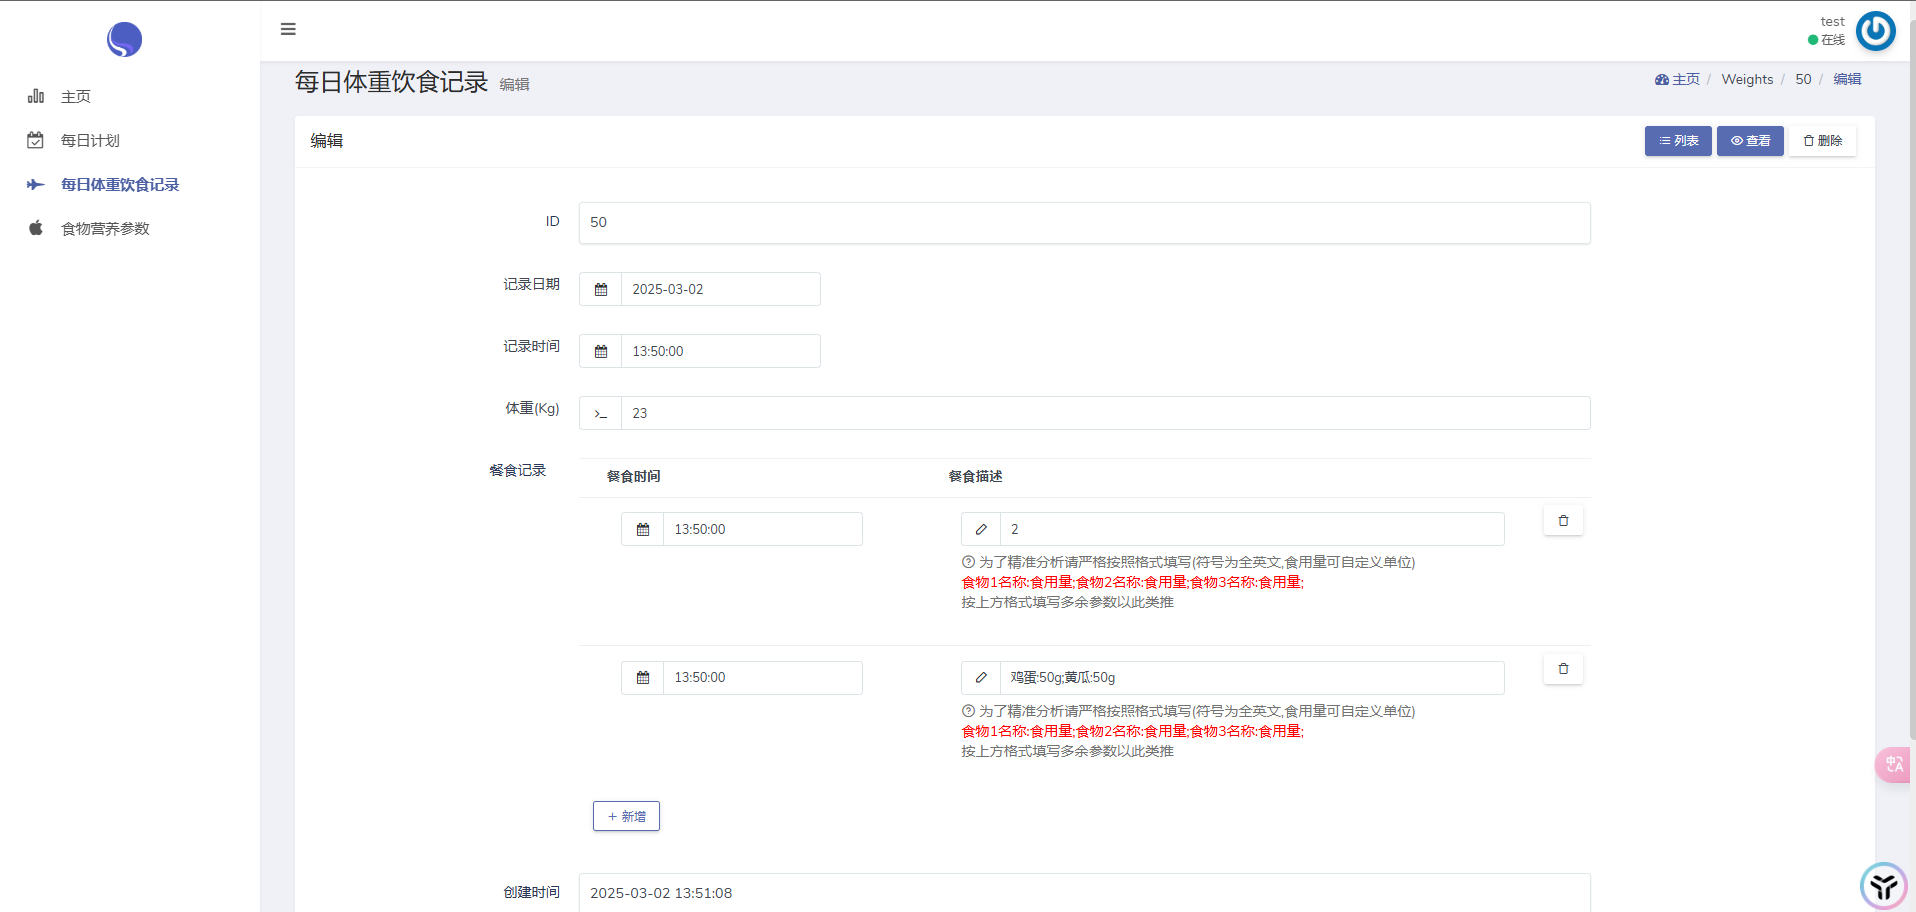Click 50 in the breadcrumb
The width and height of the screenshot is (1916, 912).
click(x=1803, y=79)
